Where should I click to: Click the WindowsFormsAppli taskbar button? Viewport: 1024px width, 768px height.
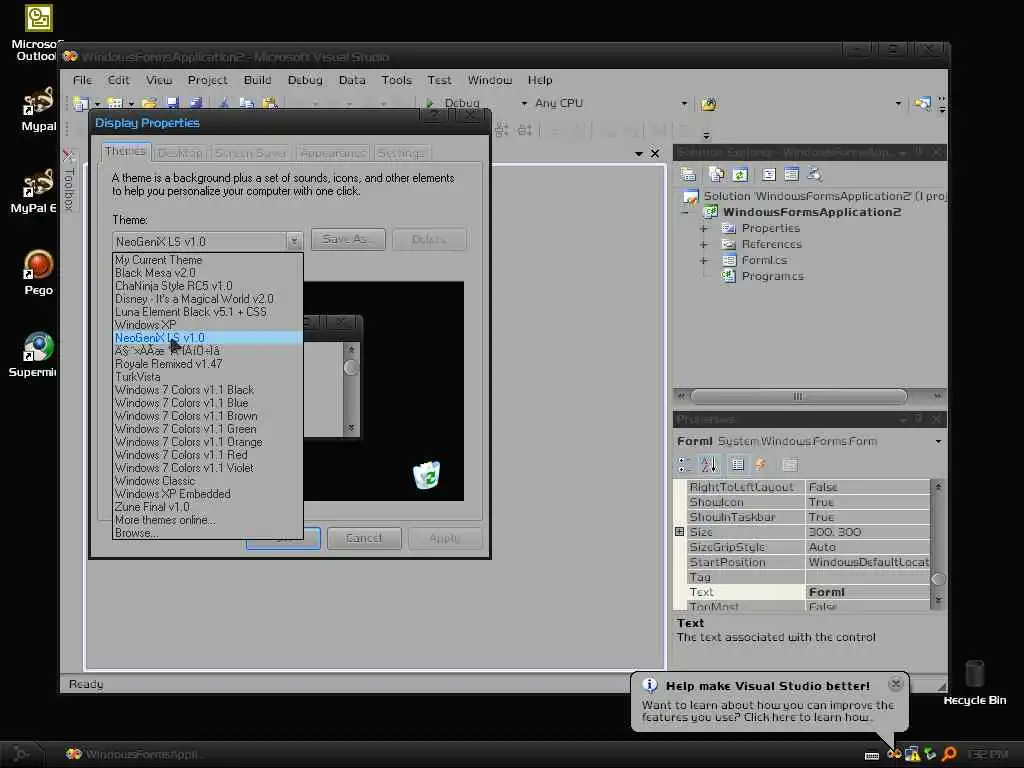click(134, 754)
